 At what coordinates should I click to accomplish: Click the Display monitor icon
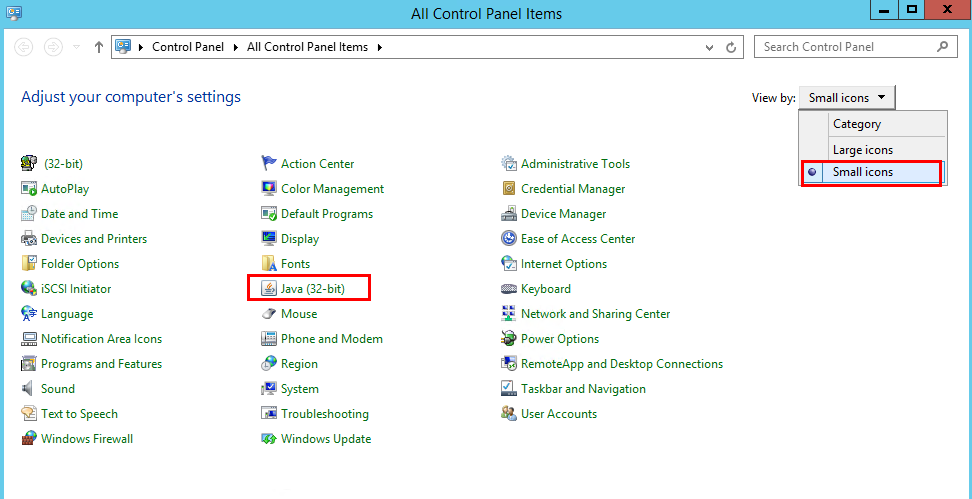[x=269, y=239]
